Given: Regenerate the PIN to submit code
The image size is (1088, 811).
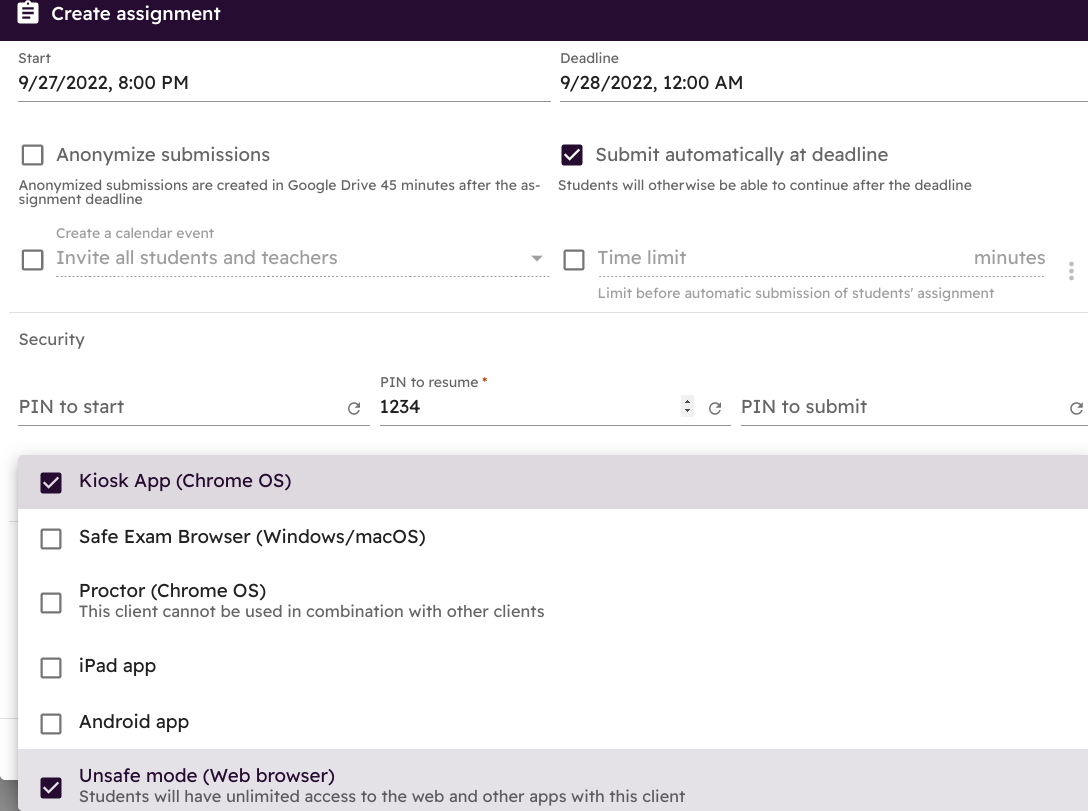Looking at the screenshot, I should [x=1076, y=408].
